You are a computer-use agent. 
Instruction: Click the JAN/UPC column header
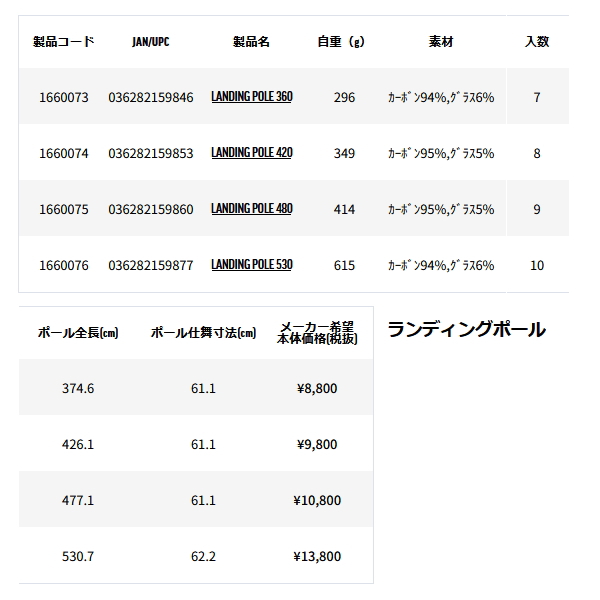click(x=151, y=41)
